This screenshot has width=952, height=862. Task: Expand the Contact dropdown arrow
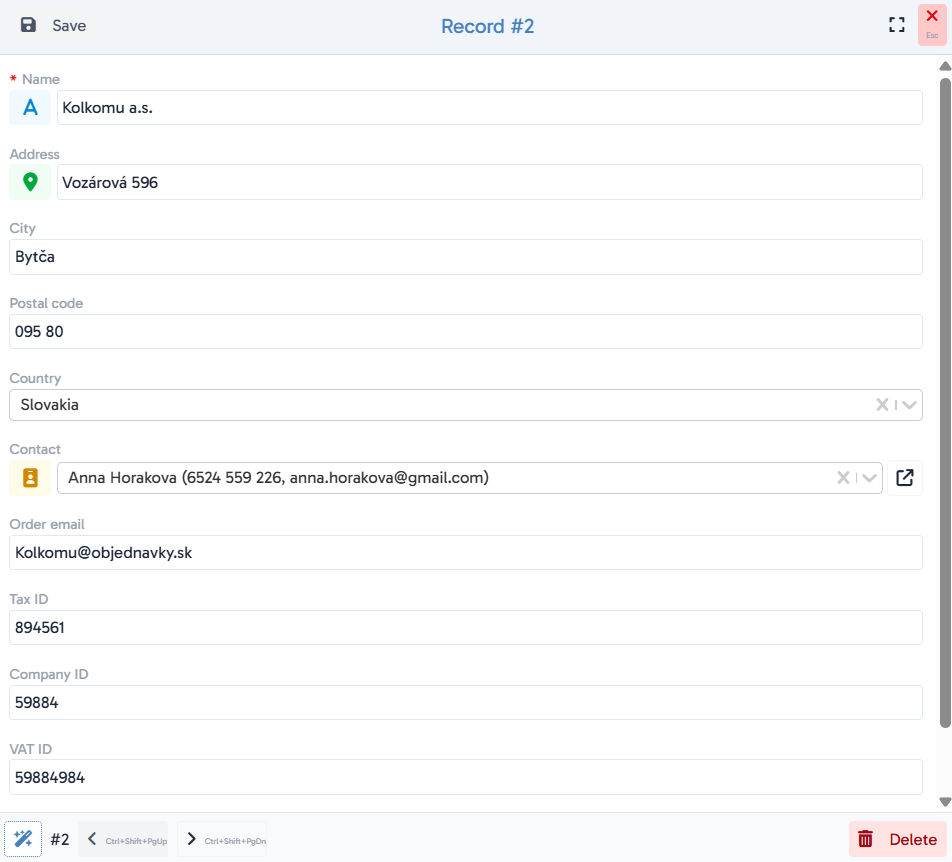[869, 478]
